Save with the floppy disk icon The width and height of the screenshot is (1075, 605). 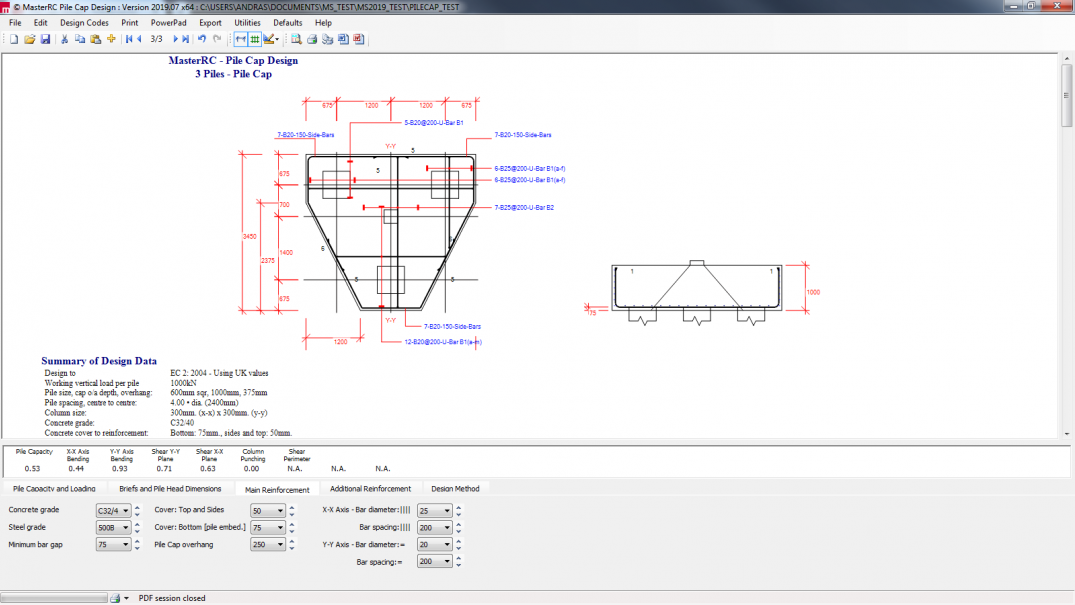[x=45, y=39]
